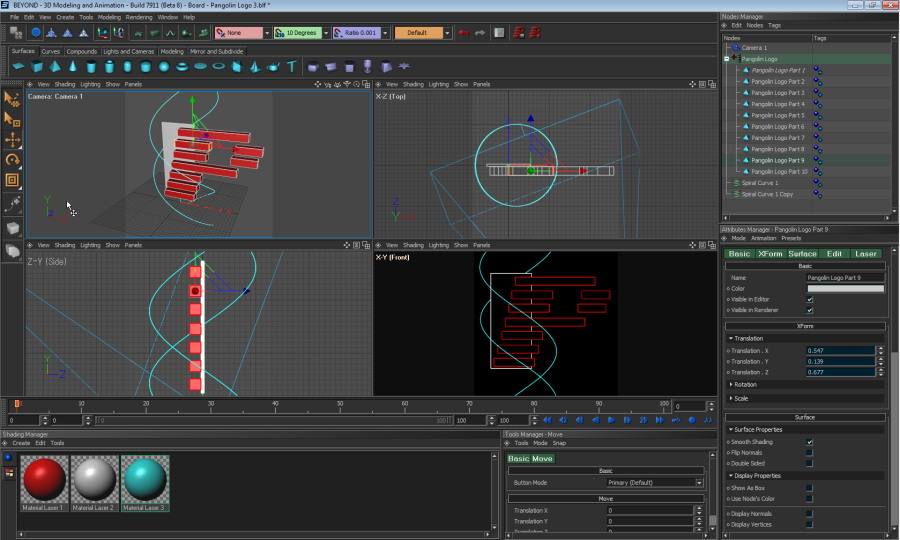Switch to the Lights and Cameras tab
Viewport: 900px width, 540px height.
pos(130,51)
